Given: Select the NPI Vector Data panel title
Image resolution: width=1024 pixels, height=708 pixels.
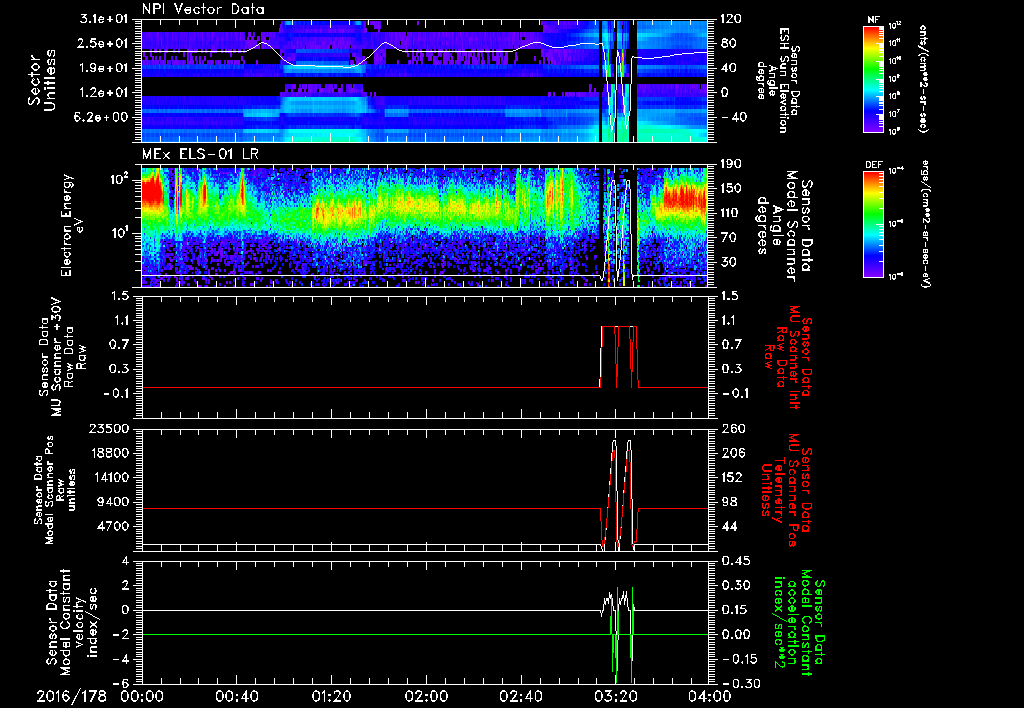Looking at the screenshot, I should tap(204, 9).
